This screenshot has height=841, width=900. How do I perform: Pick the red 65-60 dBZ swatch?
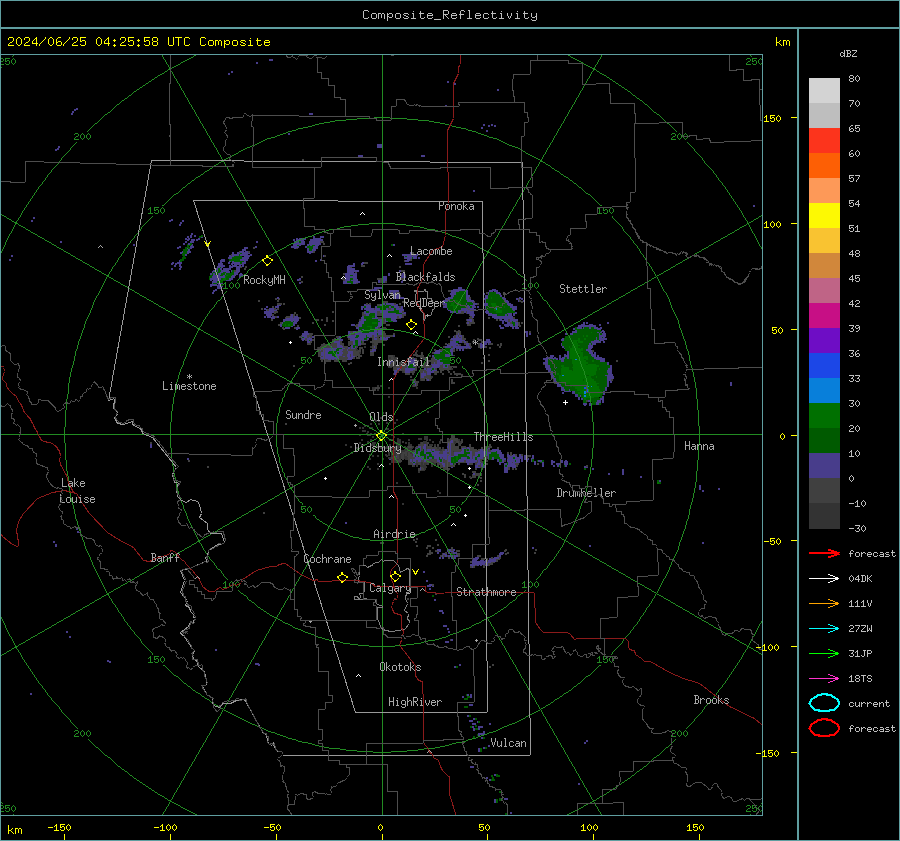tap(824, 141)
